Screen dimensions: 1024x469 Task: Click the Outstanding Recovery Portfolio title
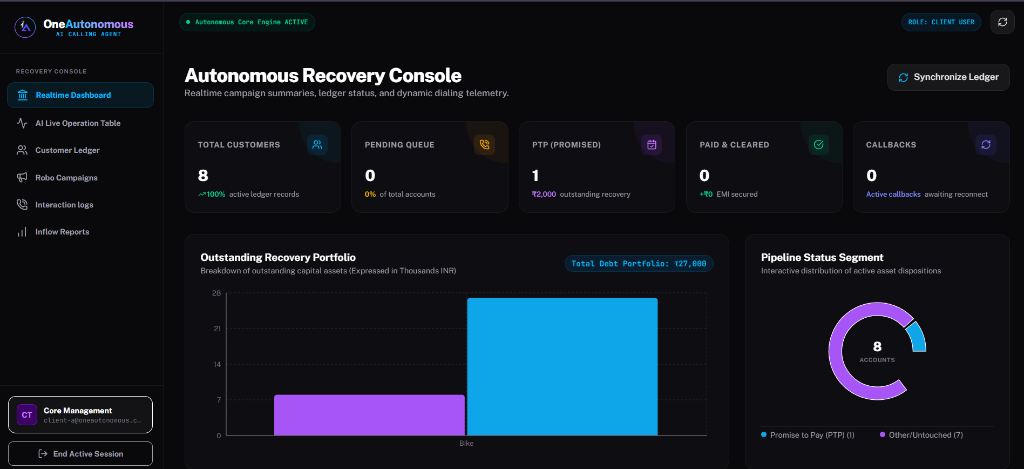(278, 257)
